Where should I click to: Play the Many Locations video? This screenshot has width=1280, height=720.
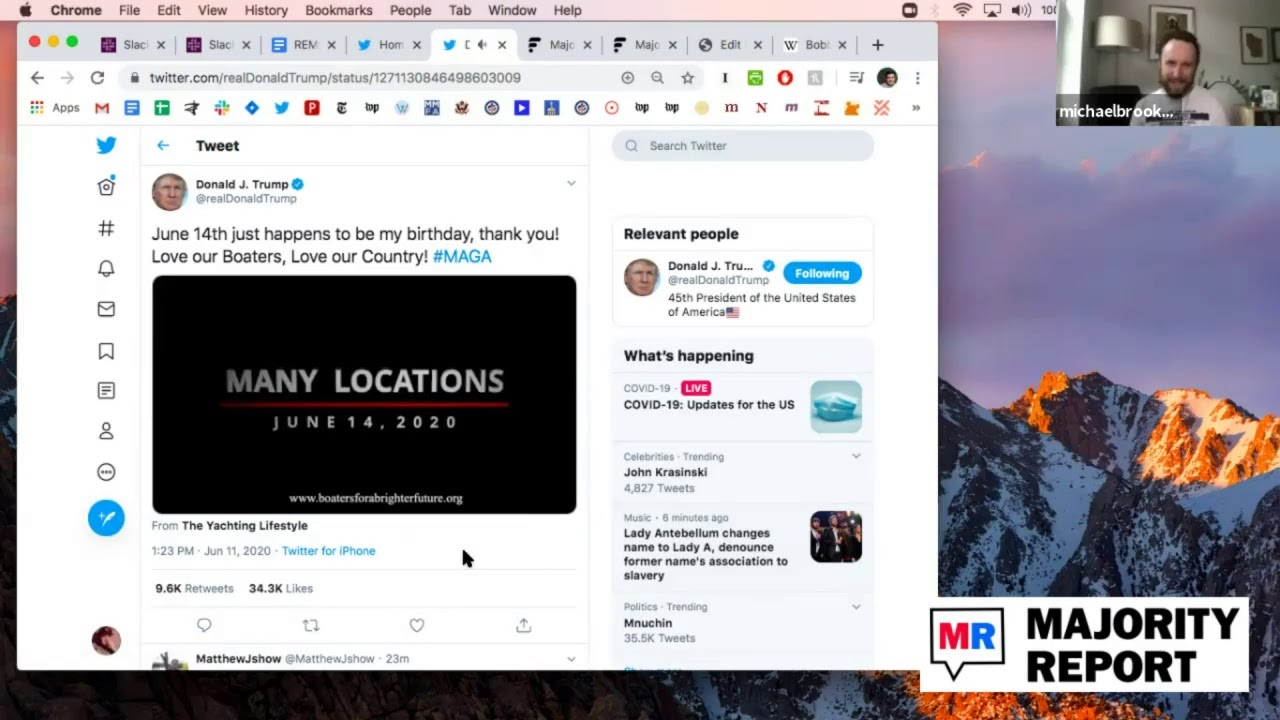click(x=364, y=395)
